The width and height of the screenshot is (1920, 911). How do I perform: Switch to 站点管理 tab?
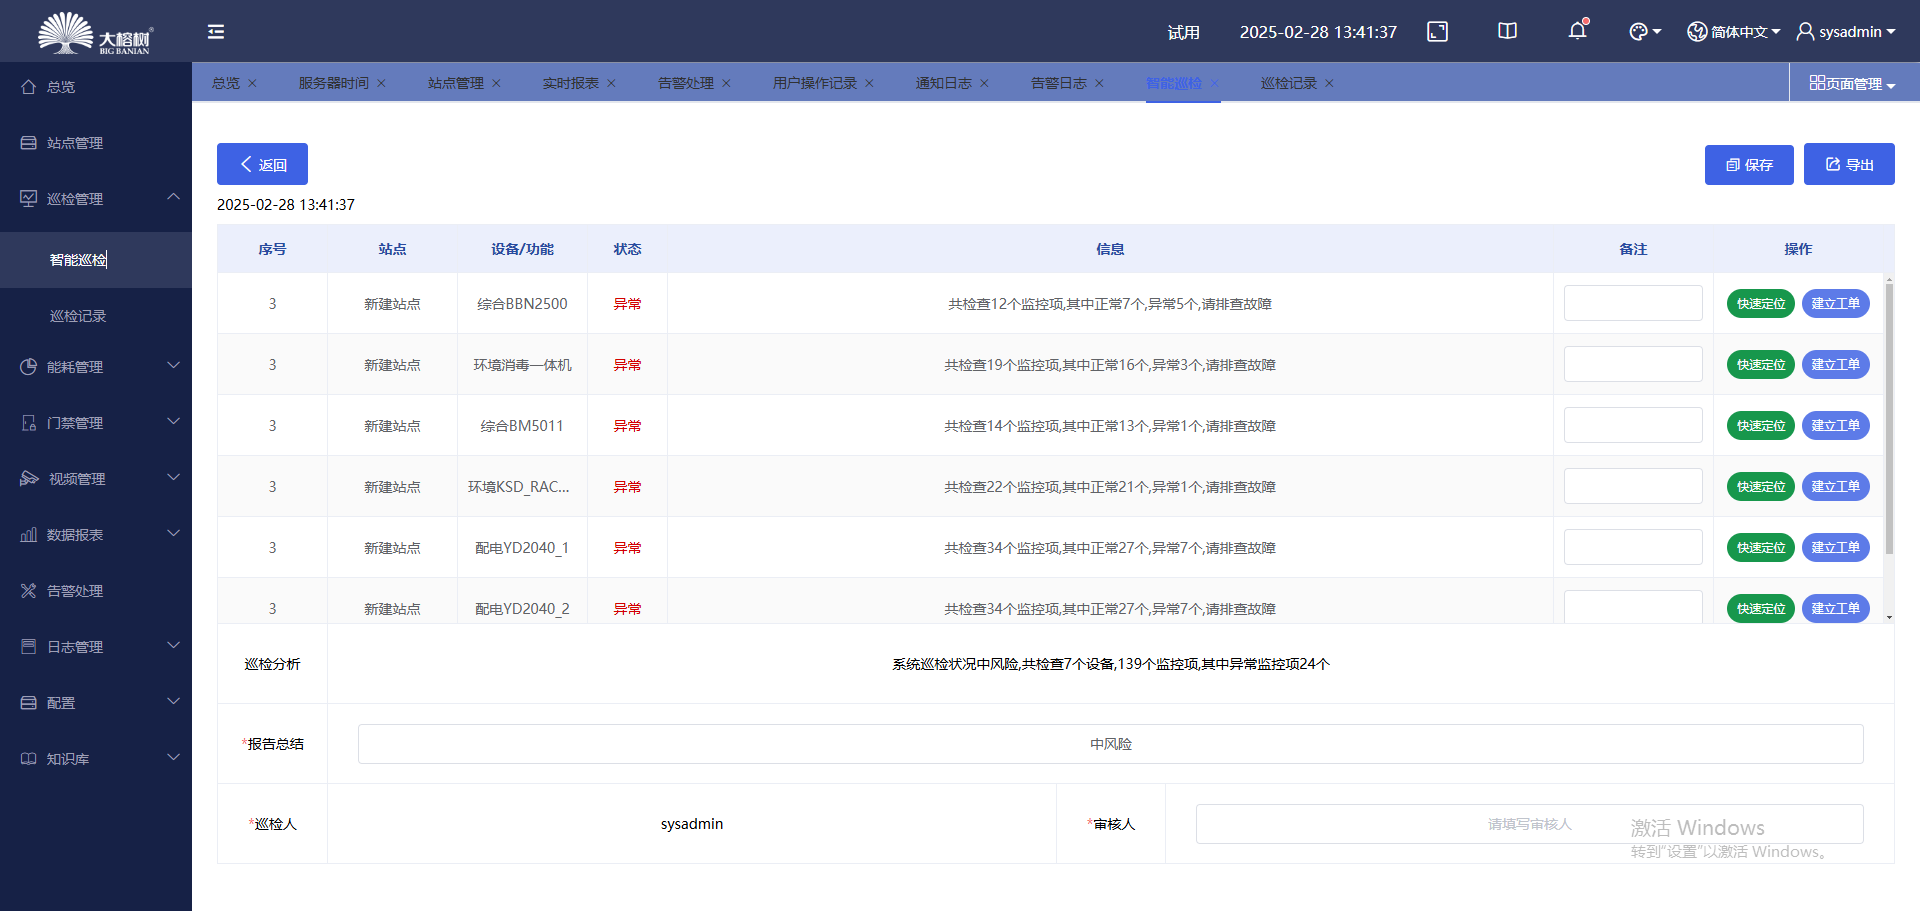[x=456, y=83]
